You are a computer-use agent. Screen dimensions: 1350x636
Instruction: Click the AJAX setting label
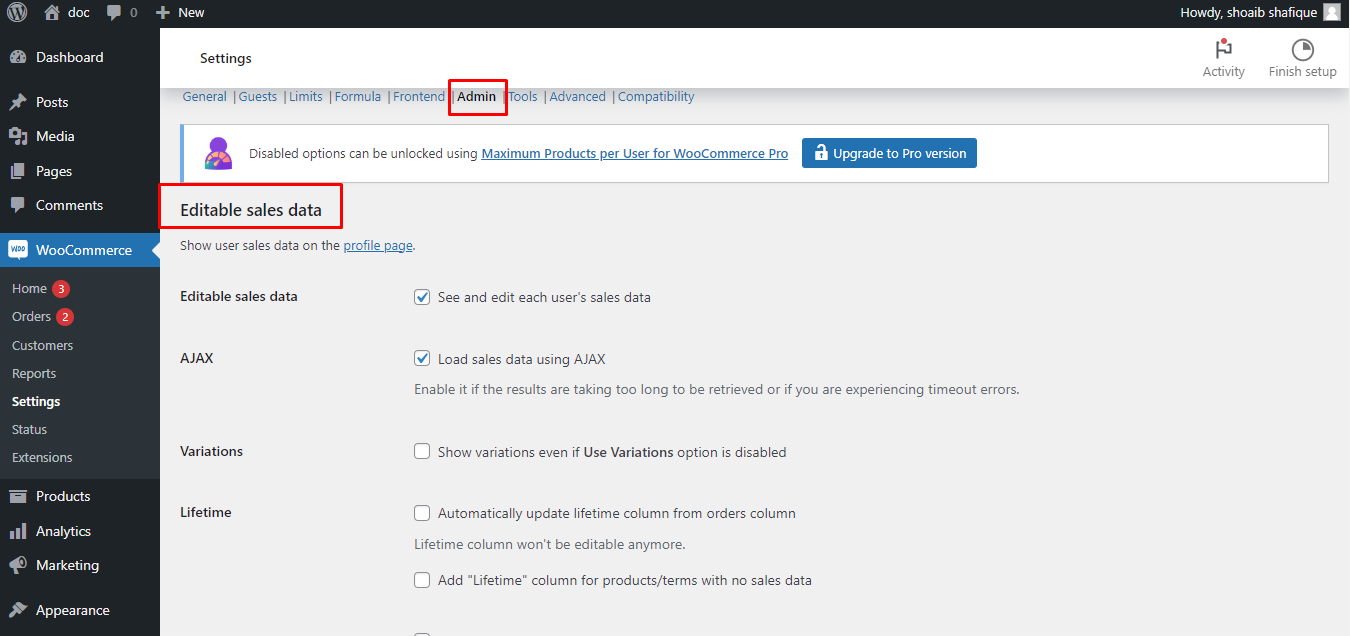point(197,358)
